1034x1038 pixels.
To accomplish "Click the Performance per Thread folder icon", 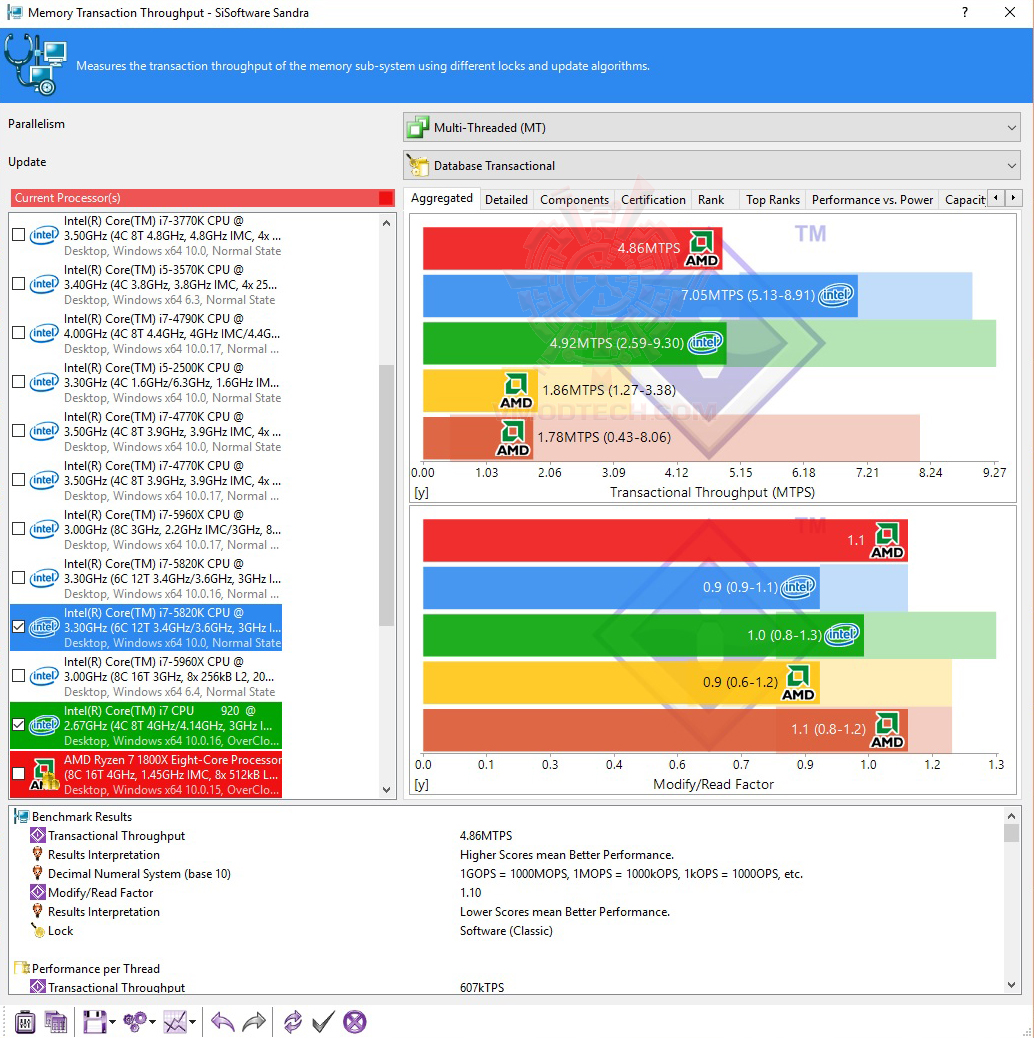I will (21, 968).
